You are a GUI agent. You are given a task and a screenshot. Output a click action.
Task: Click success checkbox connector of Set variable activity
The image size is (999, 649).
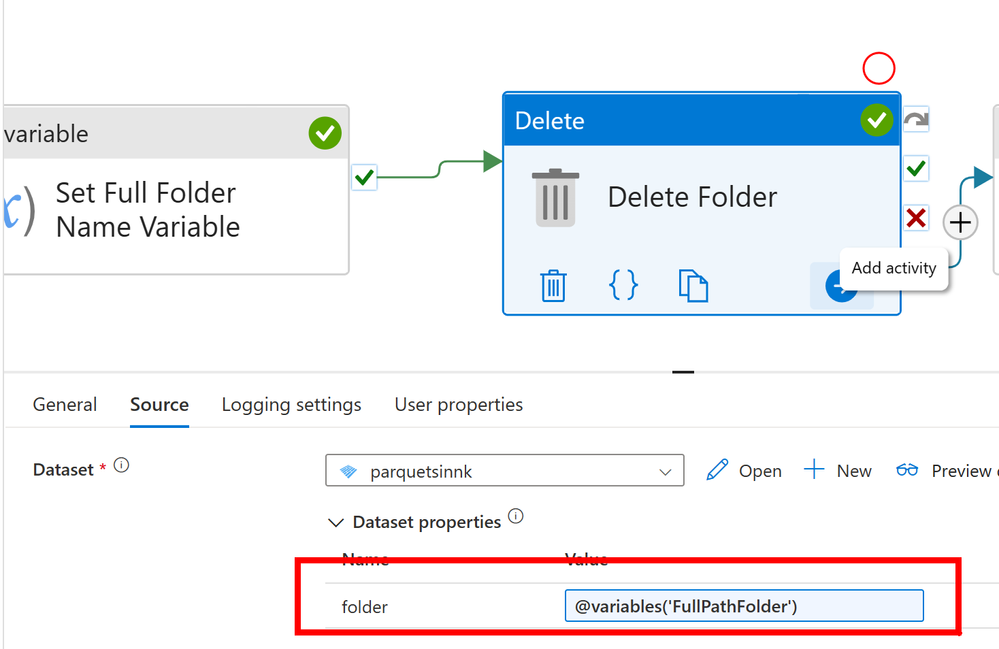[364, 177]
